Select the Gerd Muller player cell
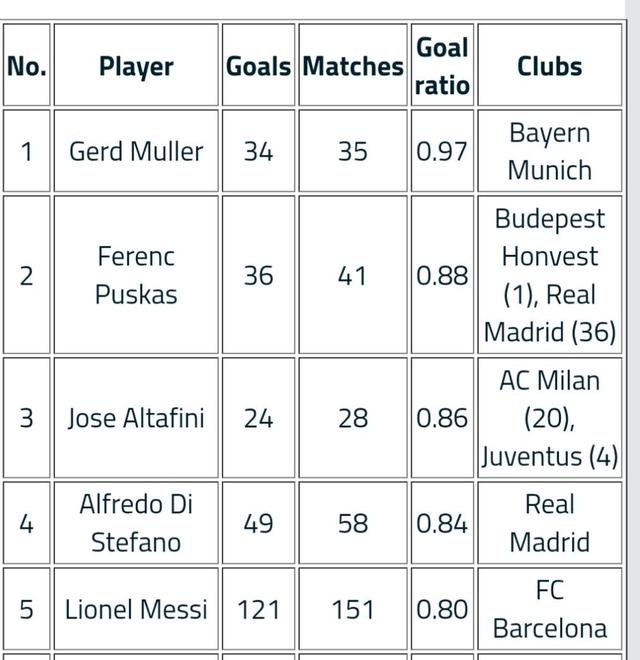 point(136,151)
